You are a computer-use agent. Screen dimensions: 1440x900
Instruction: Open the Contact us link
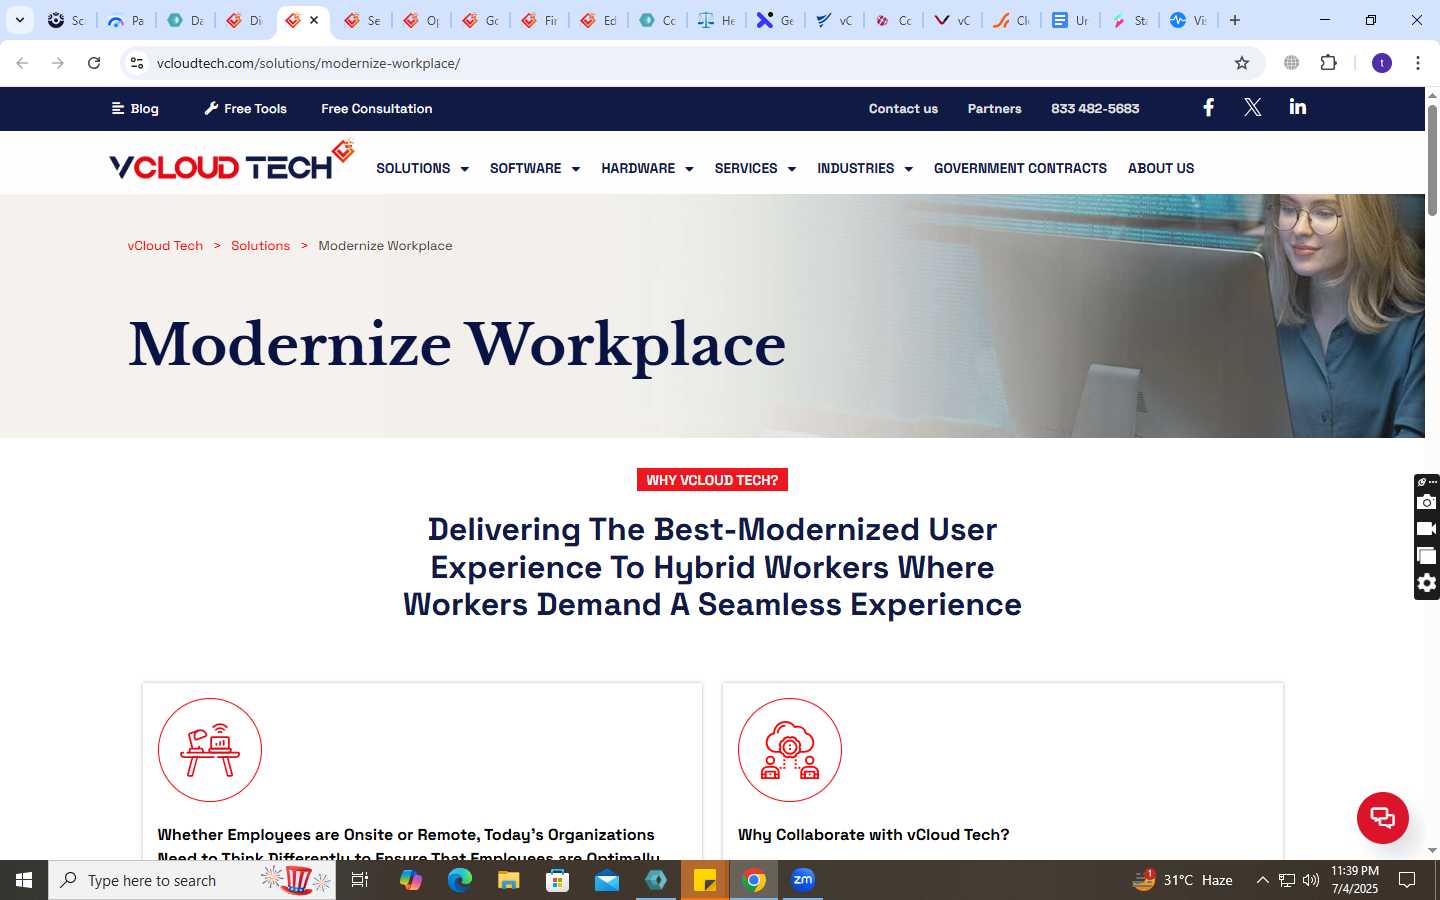903,108
